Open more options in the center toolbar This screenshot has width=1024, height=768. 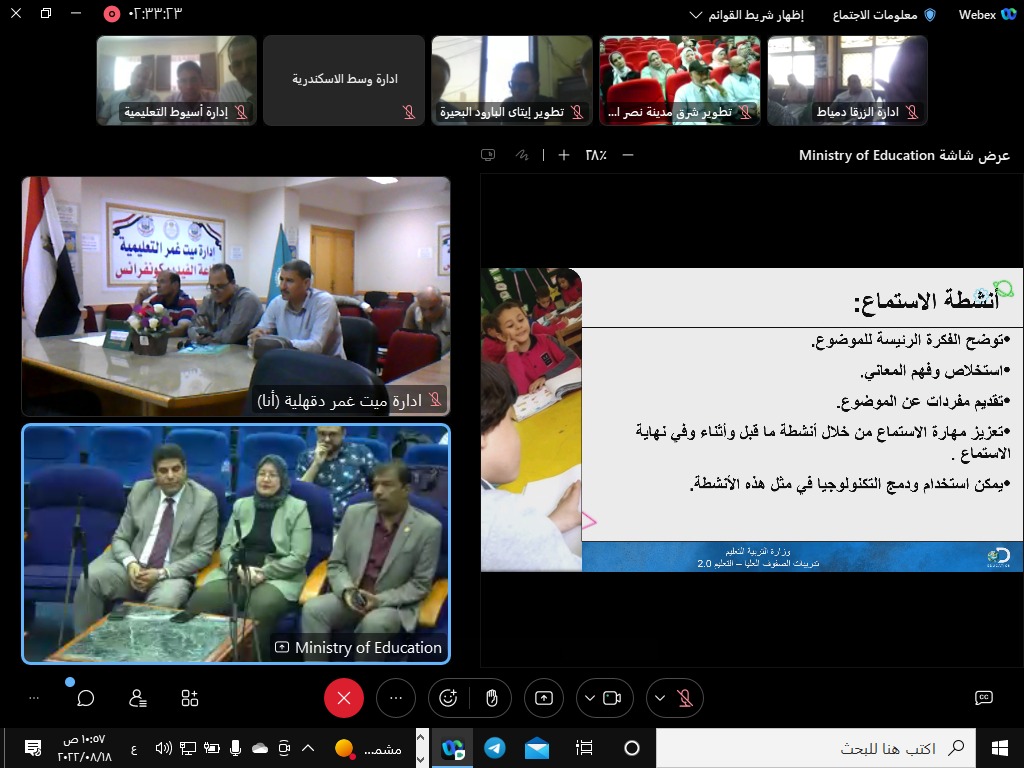coord(396,698)
